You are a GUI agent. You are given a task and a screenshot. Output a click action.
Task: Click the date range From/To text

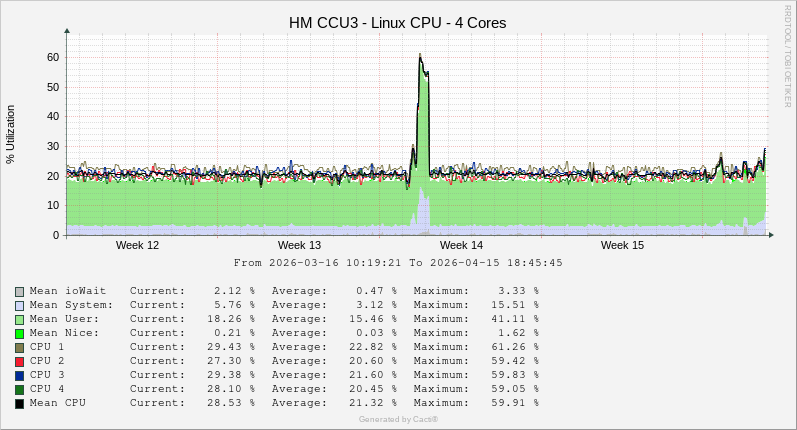coord(398,263)
